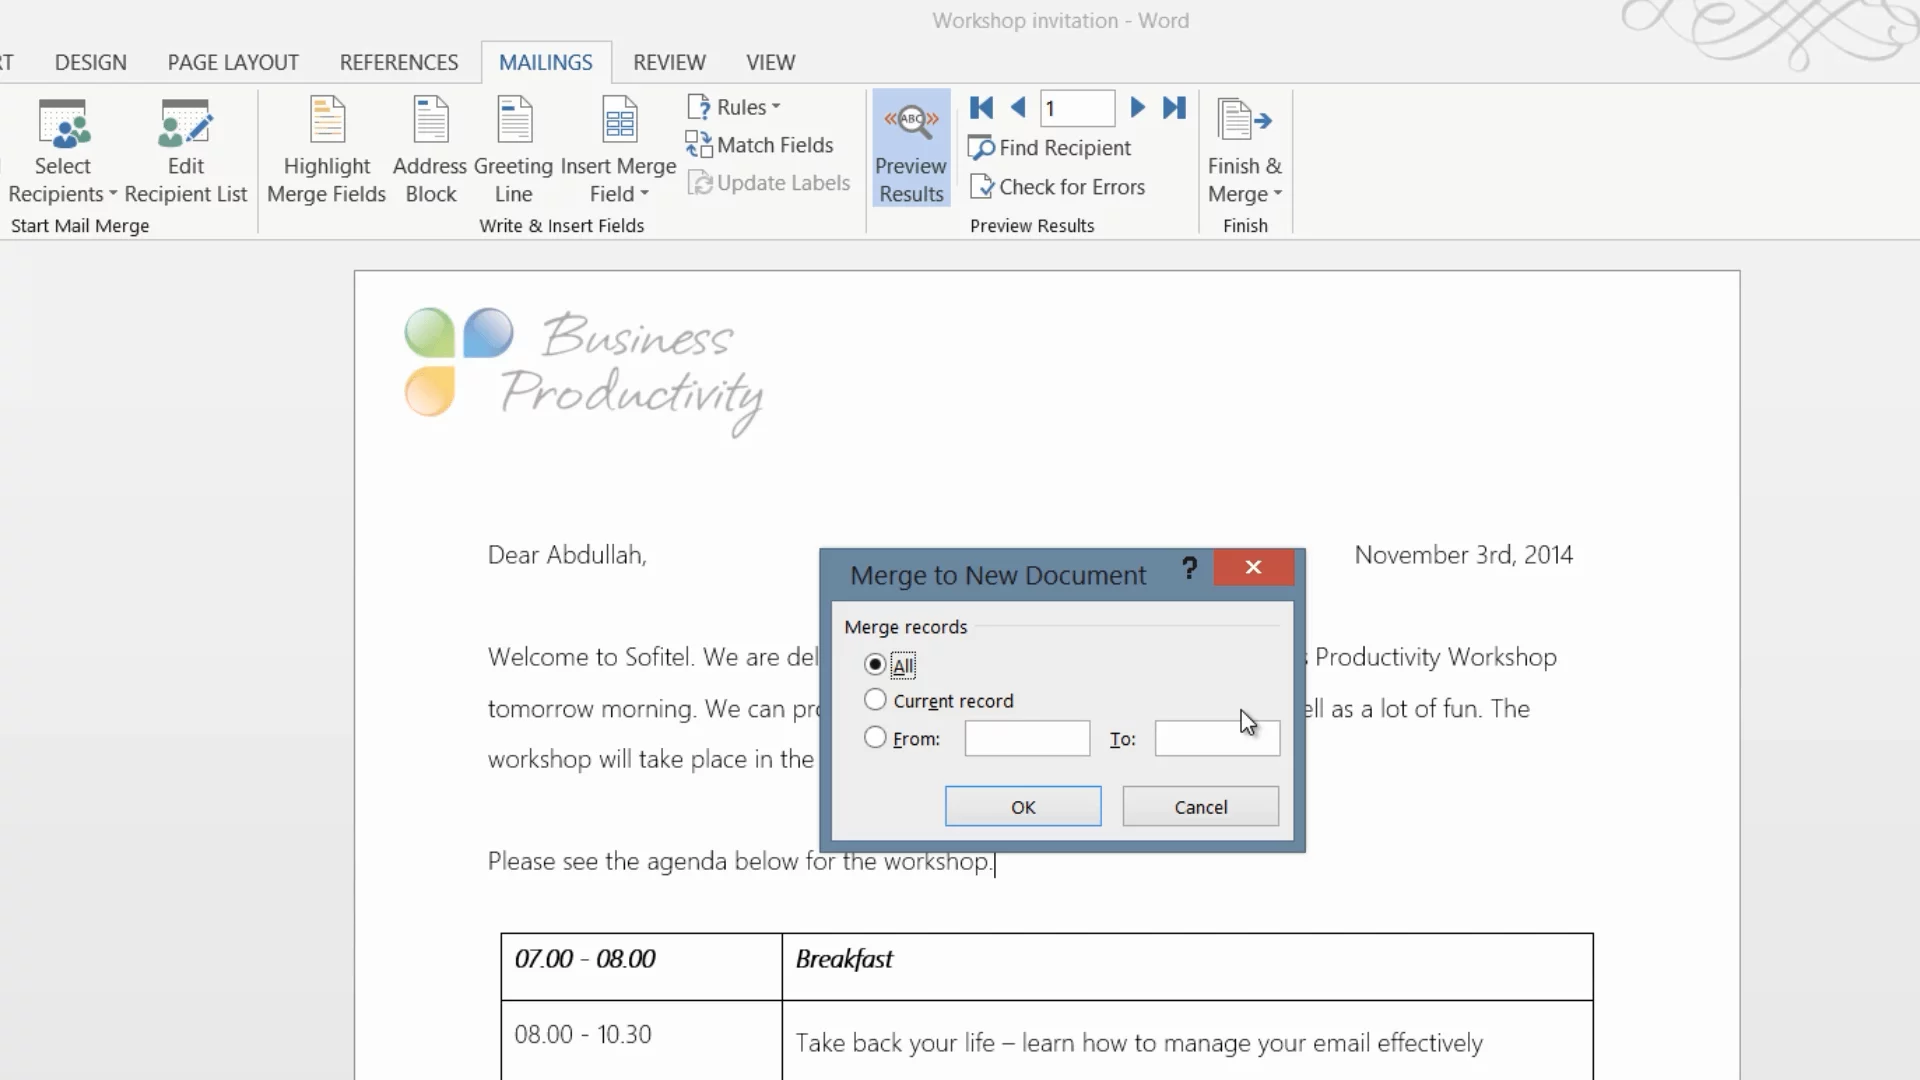Click the To record input field
Image resolution: width=1920 pixels, height=1080 pixels.
[1216, 738]
